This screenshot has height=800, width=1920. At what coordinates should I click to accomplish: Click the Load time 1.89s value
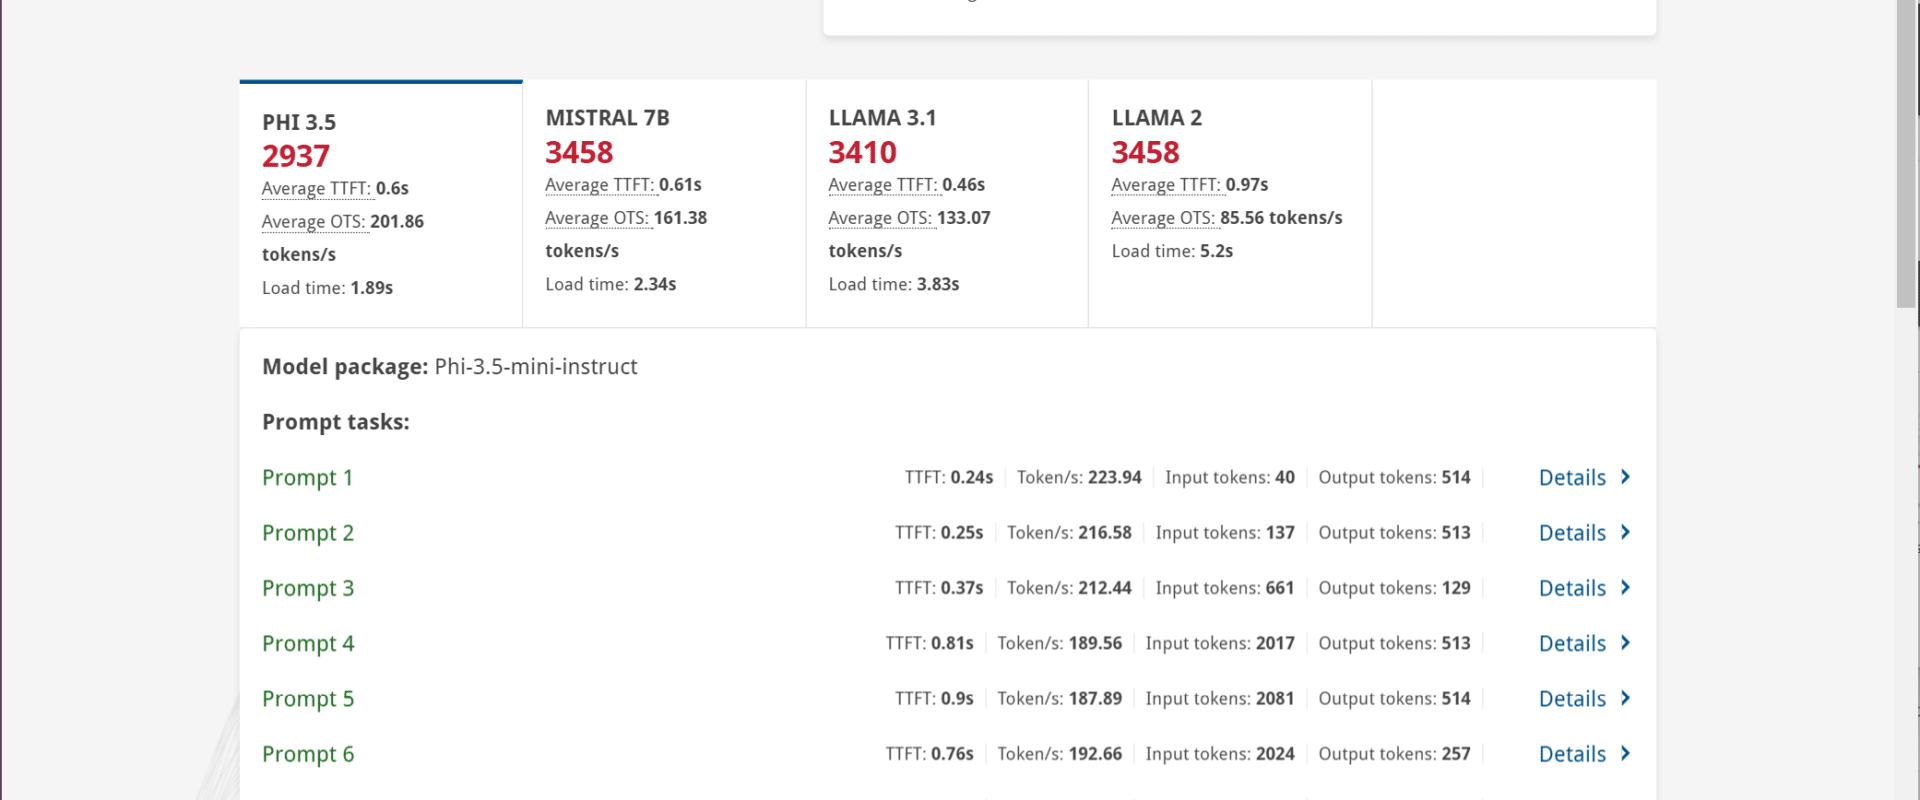tap(371, 288)
